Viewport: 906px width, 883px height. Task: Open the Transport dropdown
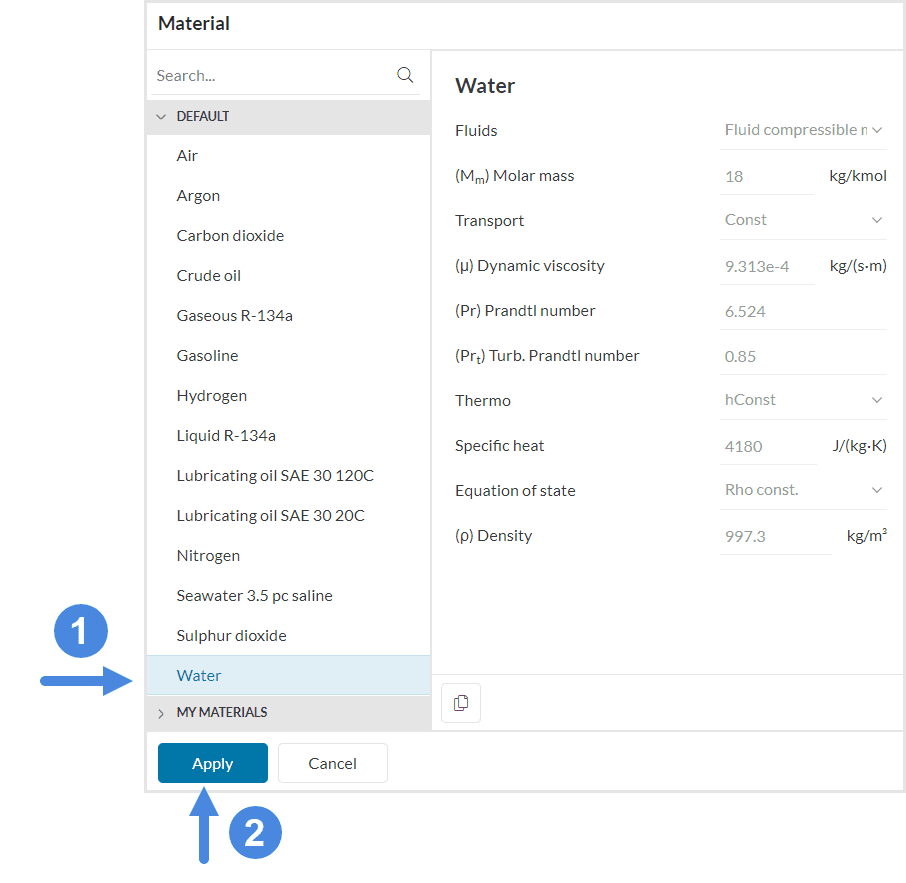point(803,220)
